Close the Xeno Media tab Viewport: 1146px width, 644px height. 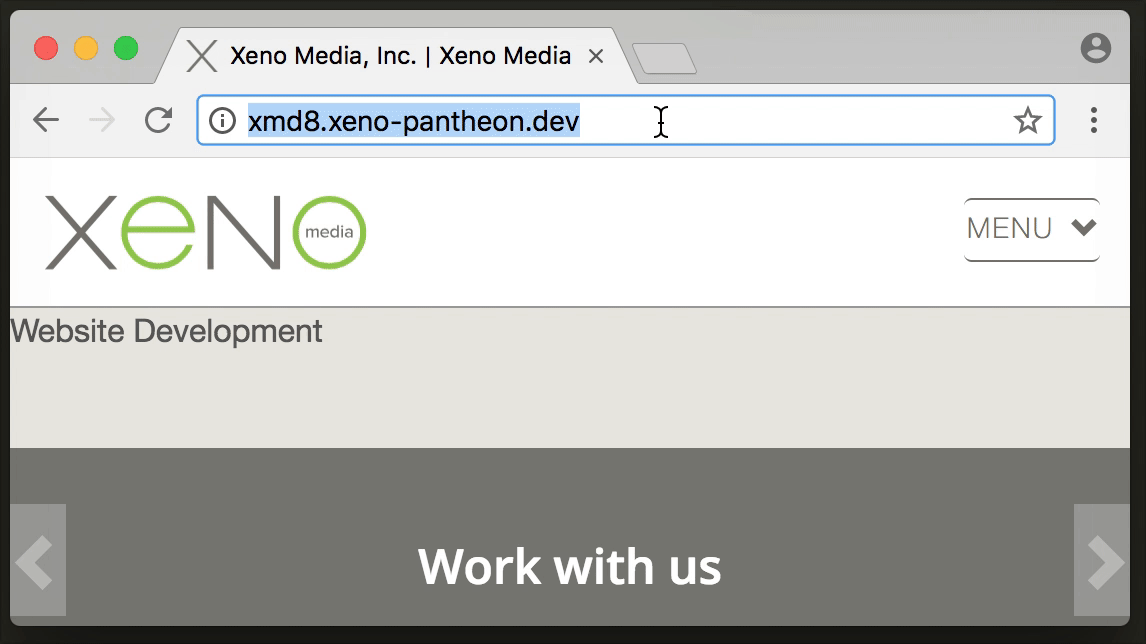coord(596,56)
